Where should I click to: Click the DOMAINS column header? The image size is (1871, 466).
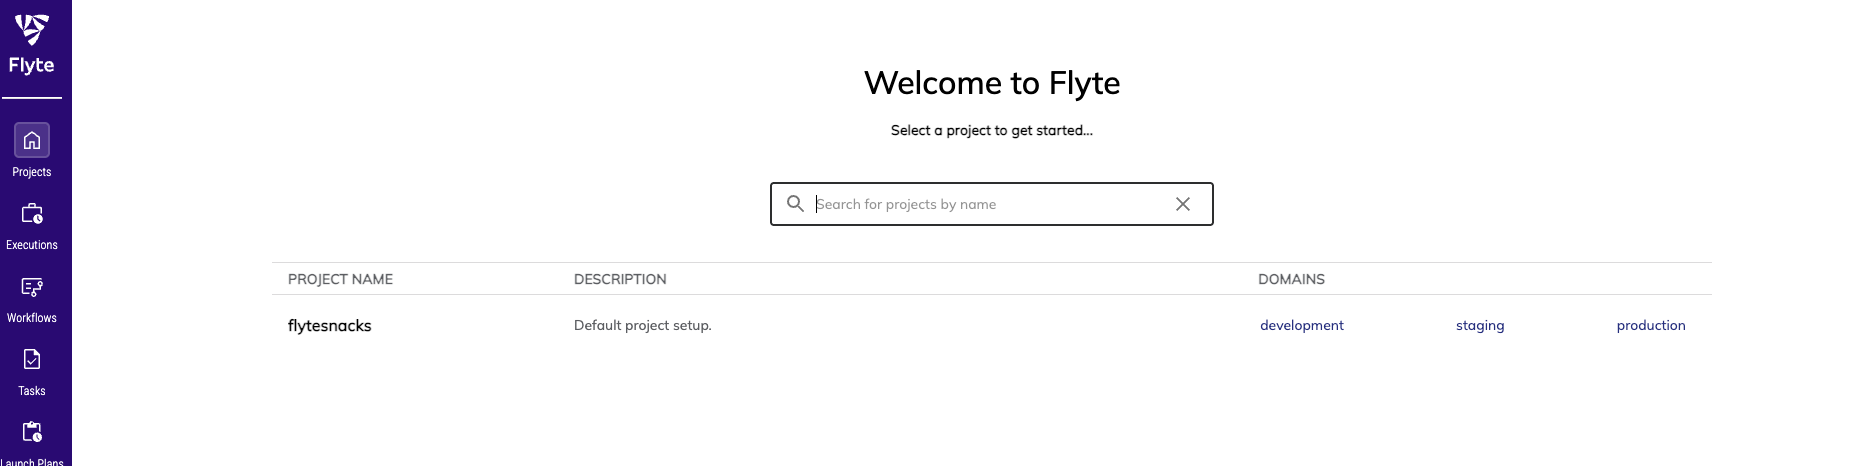pos(1291,279)
